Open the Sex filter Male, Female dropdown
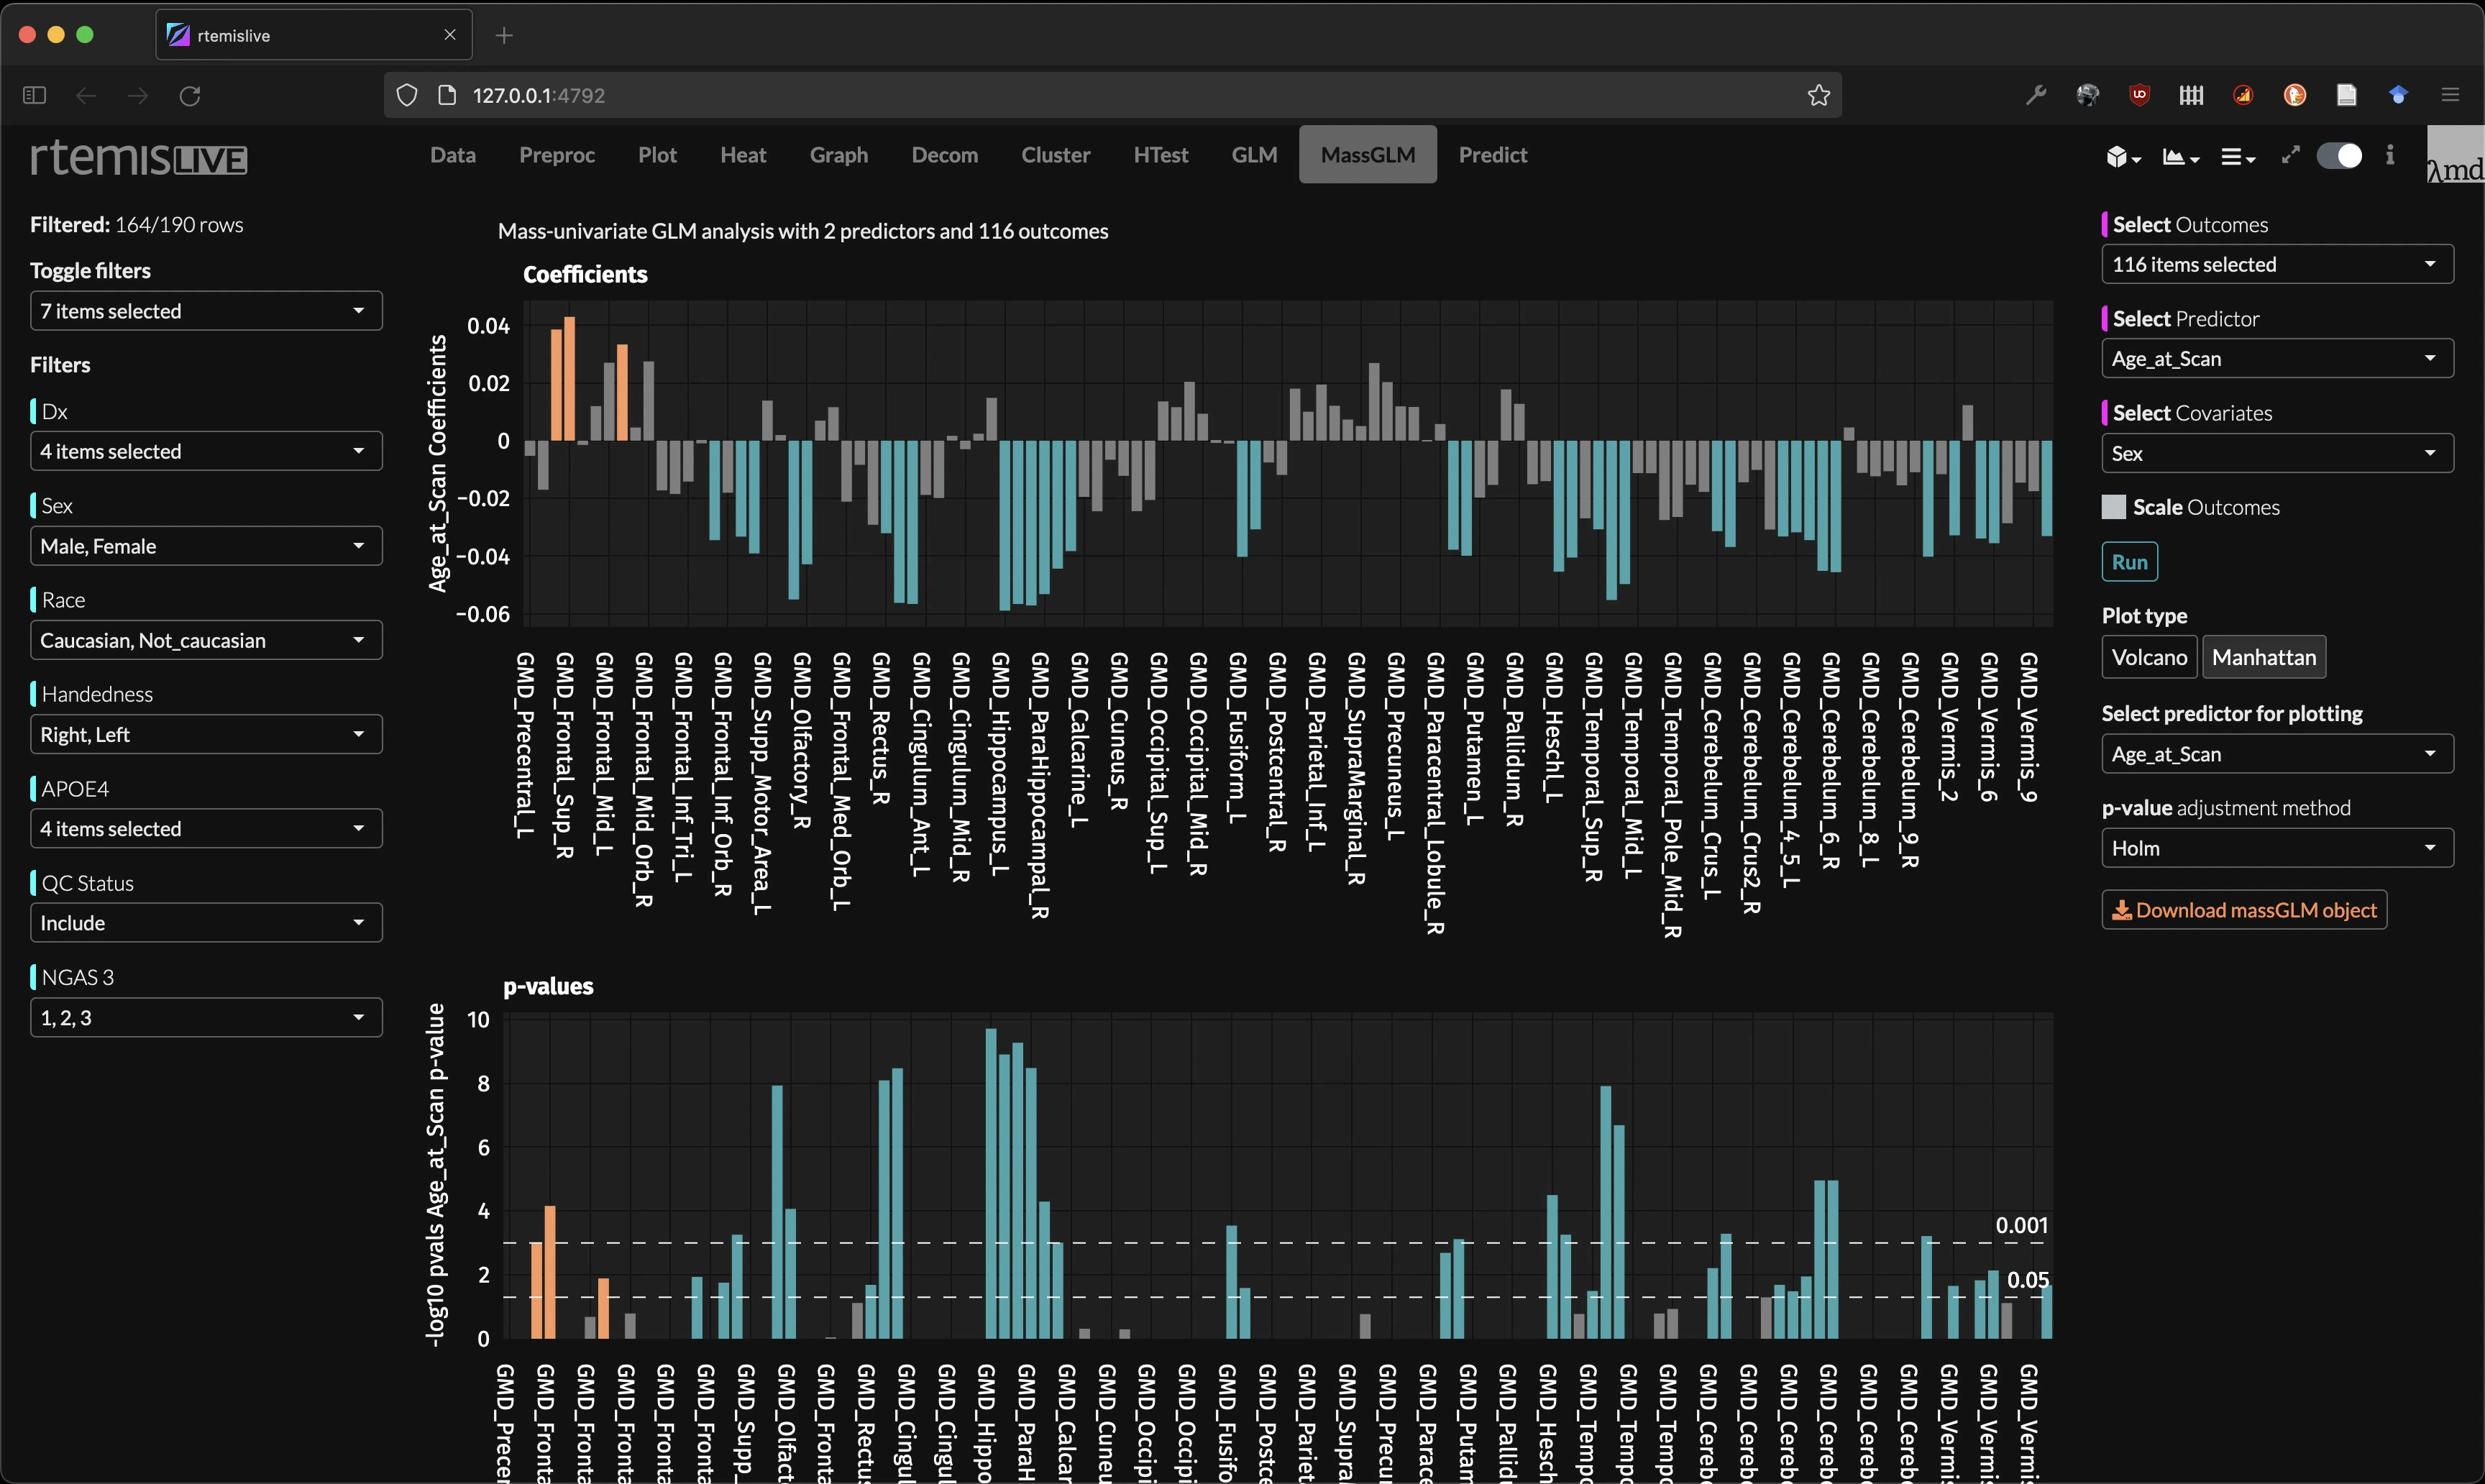The image size is (2485, 1484). click(206, 546)
